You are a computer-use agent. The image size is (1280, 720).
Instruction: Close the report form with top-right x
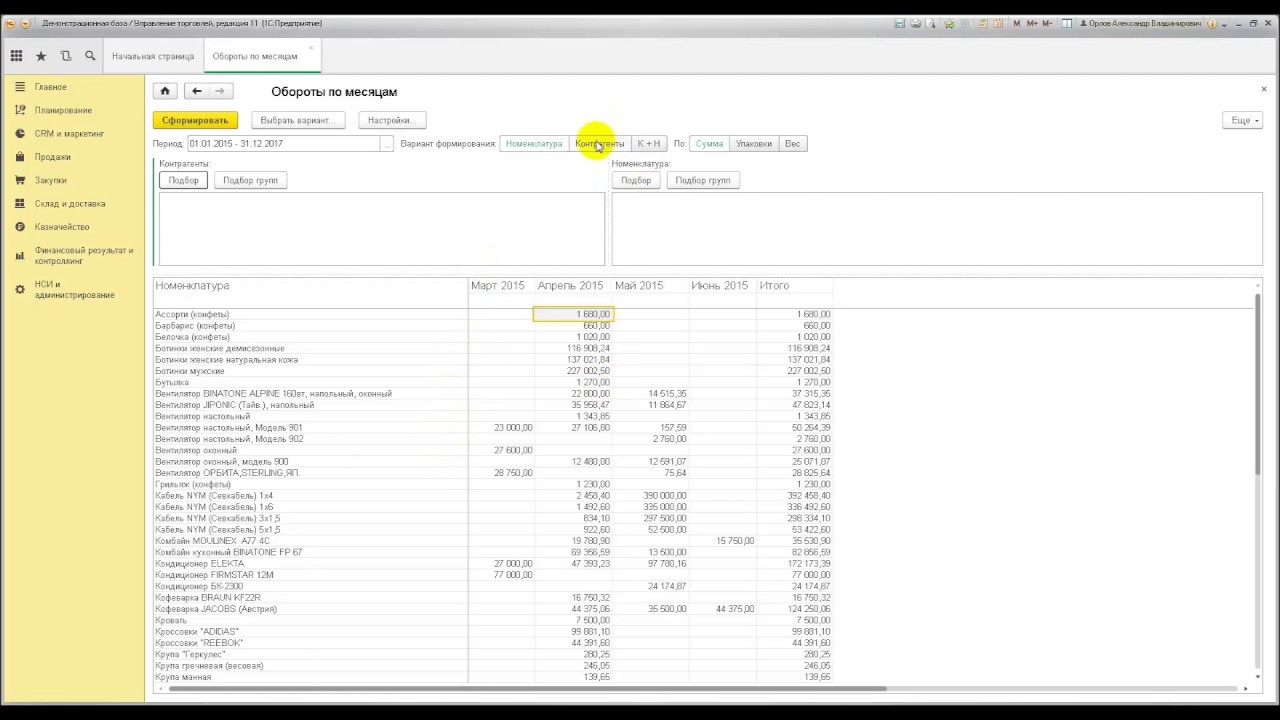tap(1264, 89)
